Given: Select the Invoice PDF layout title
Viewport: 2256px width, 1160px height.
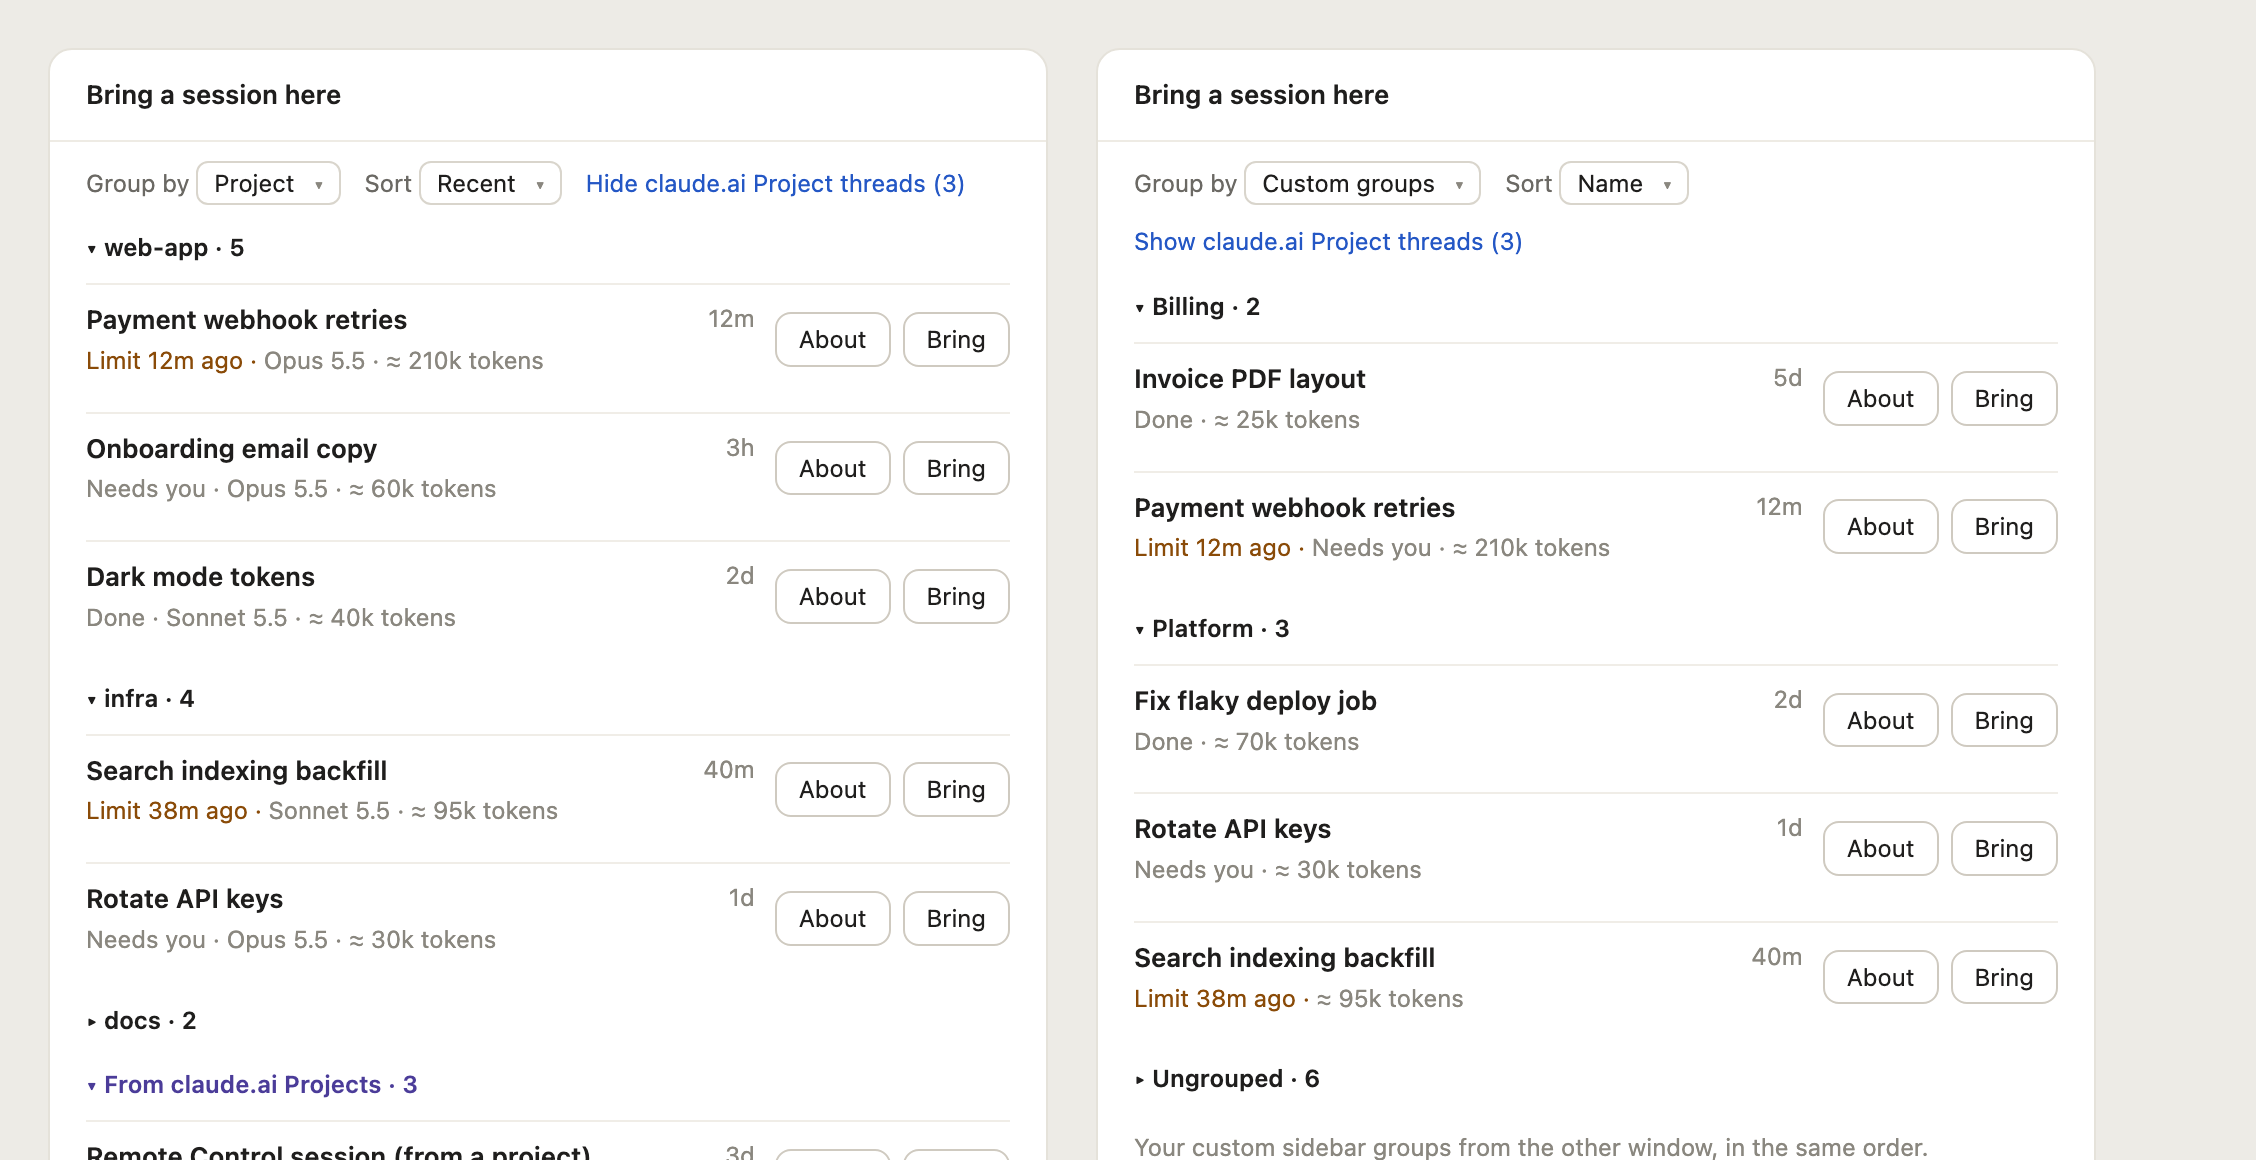Looking at the screenshot, I should [x=1250, y=379].
